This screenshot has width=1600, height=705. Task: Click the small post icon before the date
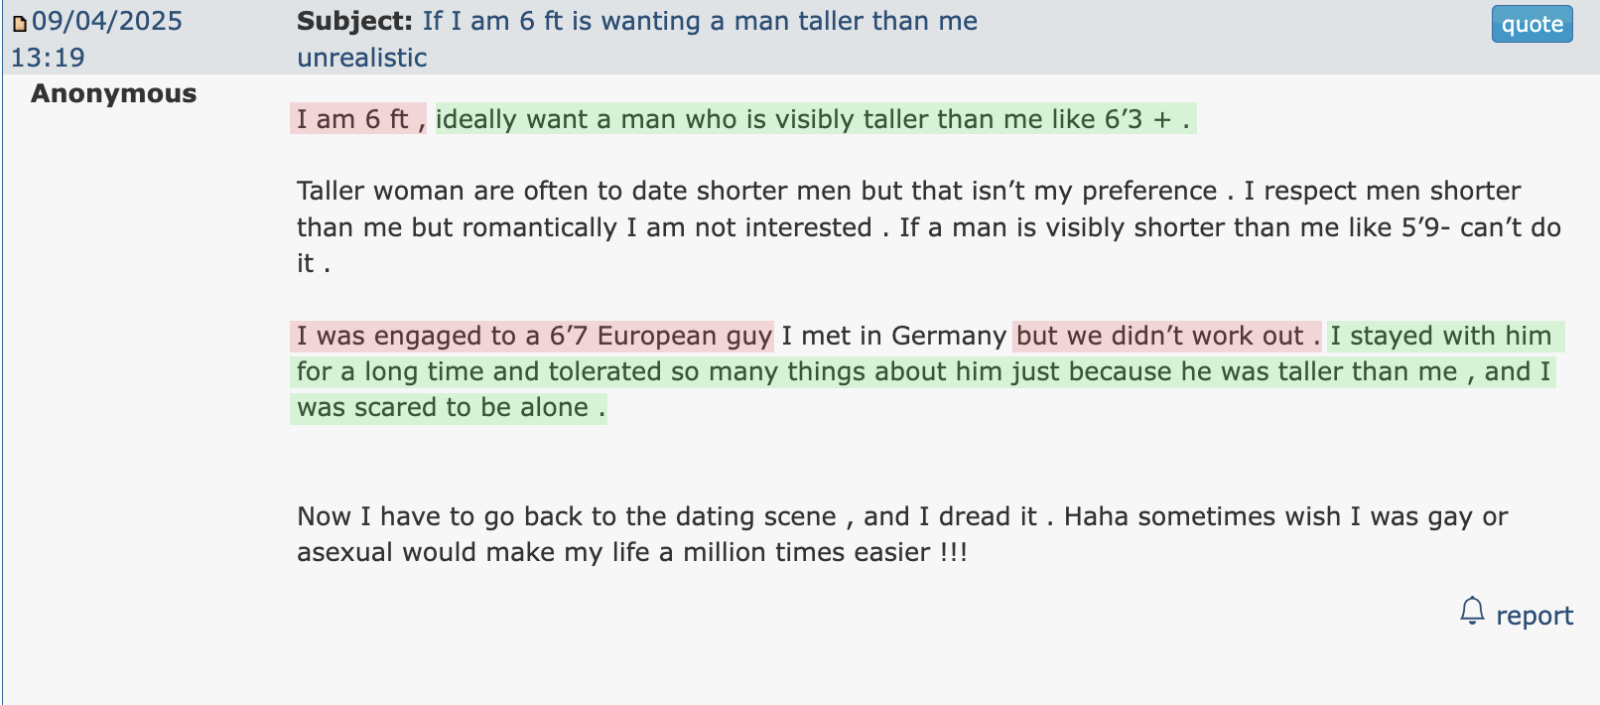19,23
